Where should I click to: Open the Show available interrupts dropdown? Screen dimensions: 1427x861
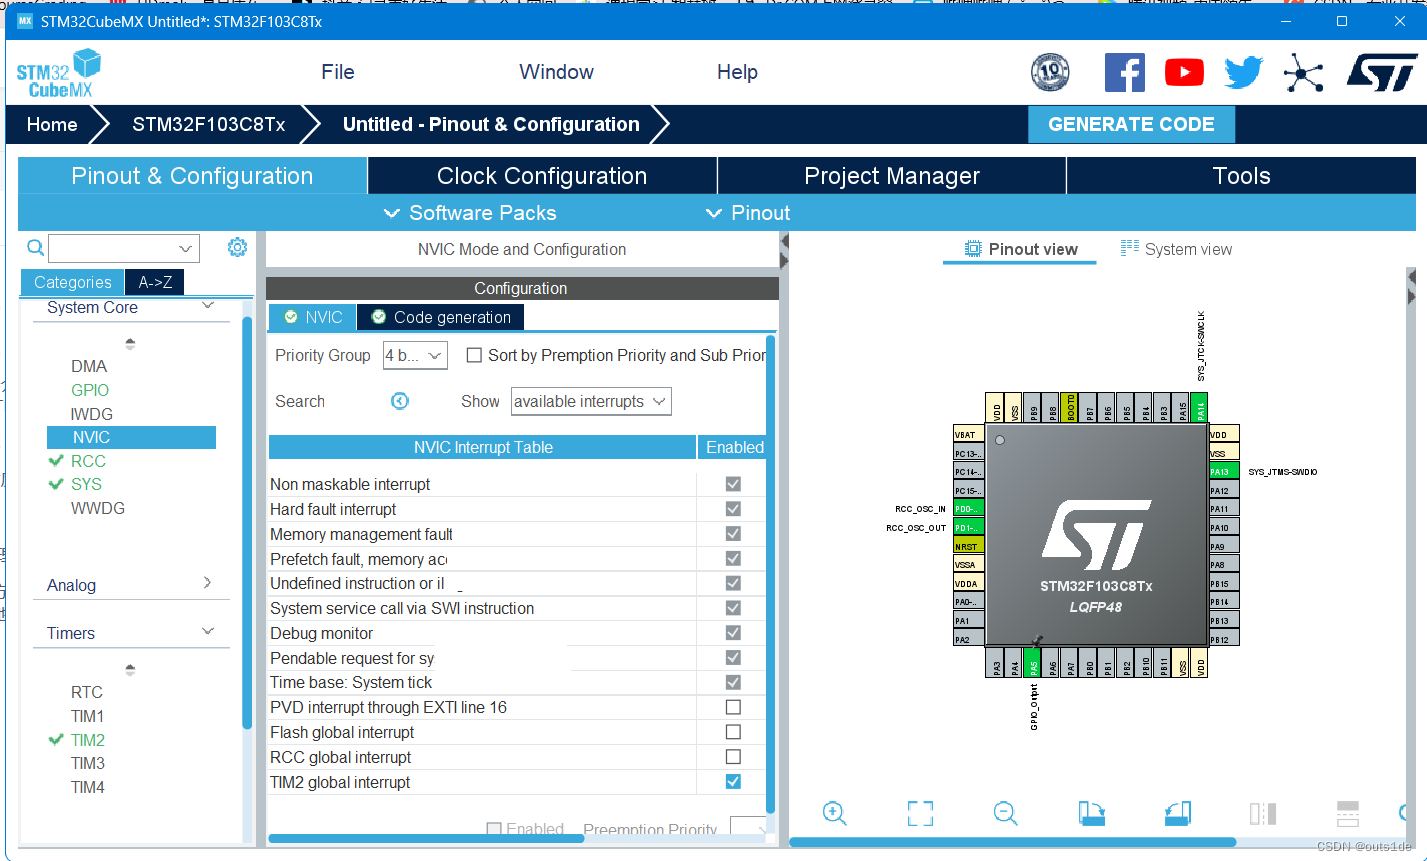(591, 401)
